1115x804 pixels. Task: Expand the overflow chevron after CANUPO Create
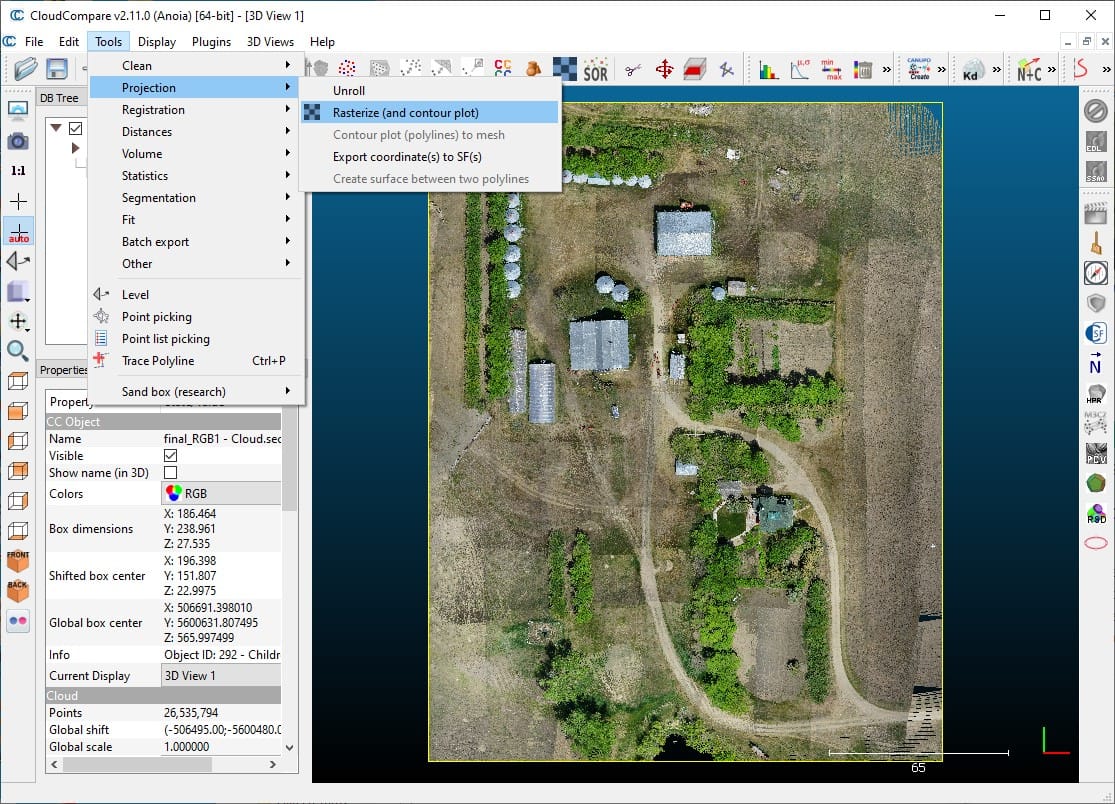click(941, 70)
